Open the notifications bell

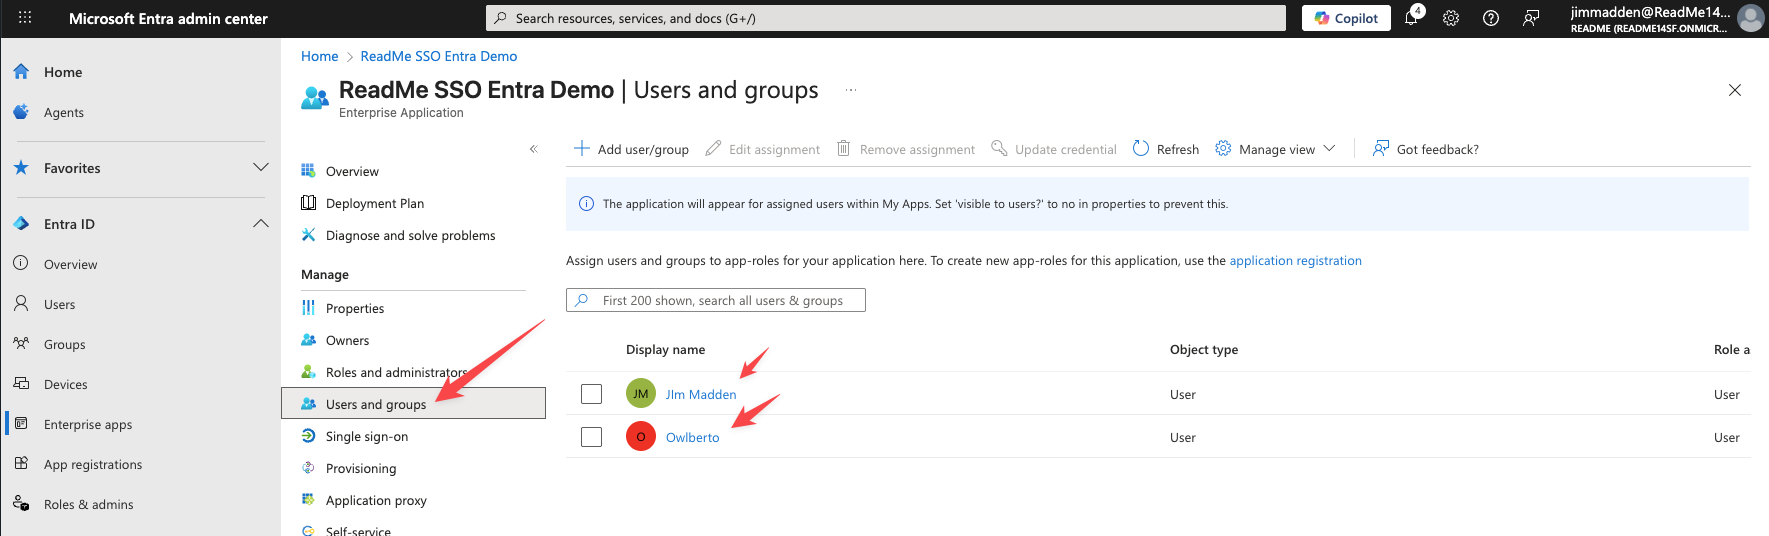point(1411,18)
